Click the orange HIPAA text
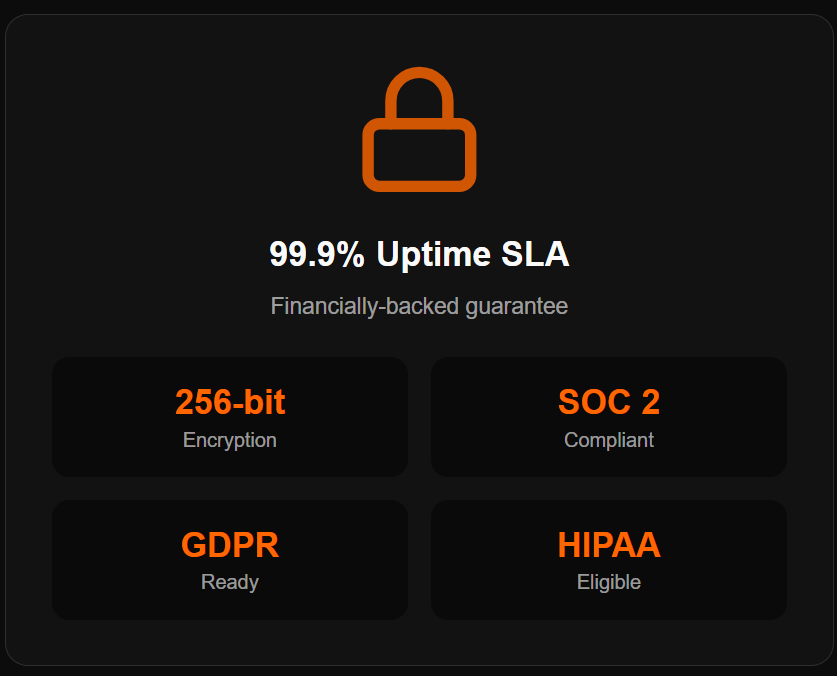Screen dimensions: 837x676 608,545
